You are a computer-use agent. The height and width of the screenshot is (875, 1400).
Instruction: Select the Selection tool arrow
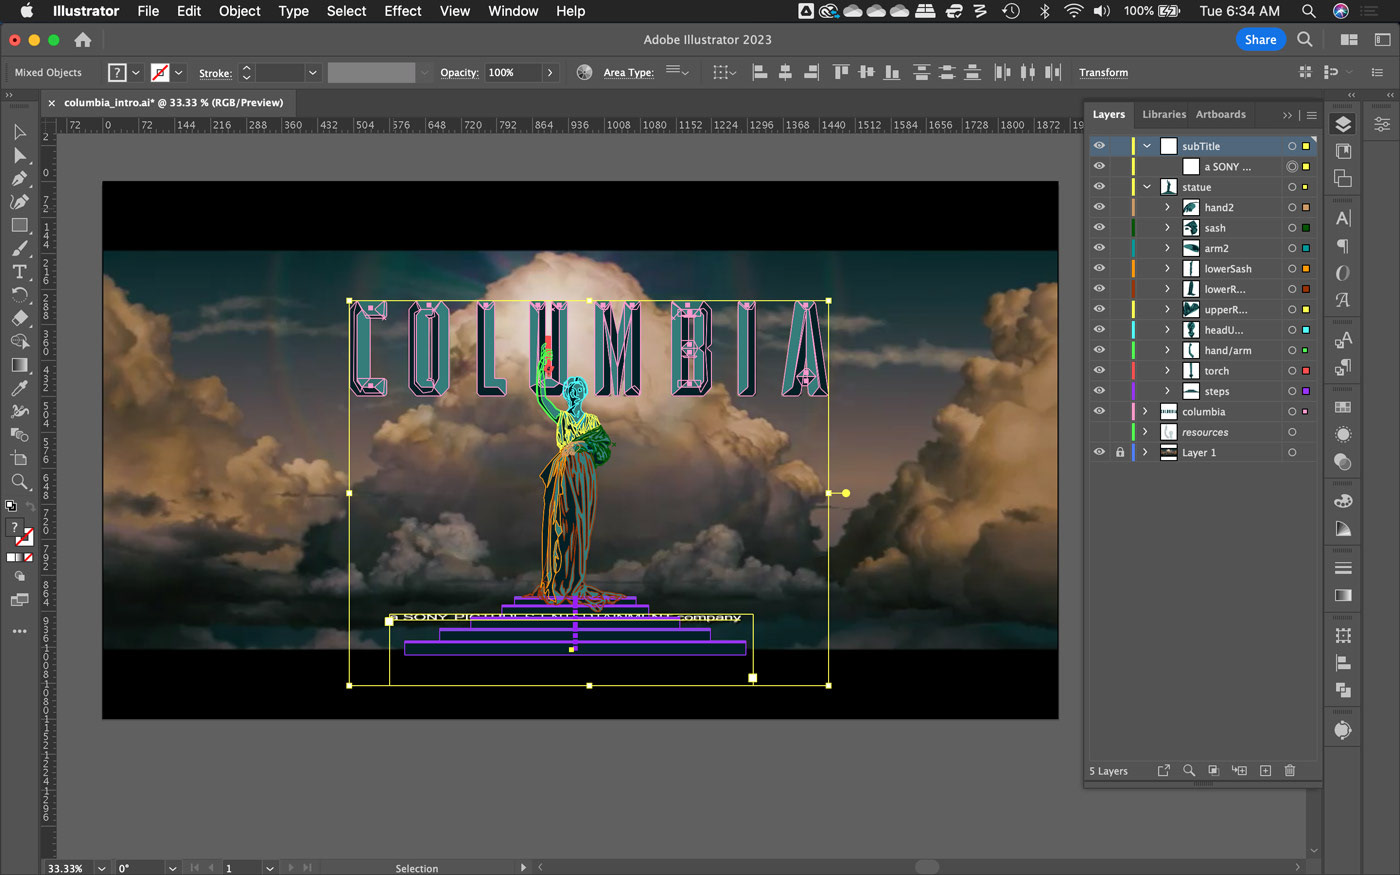tap(19, 132)
